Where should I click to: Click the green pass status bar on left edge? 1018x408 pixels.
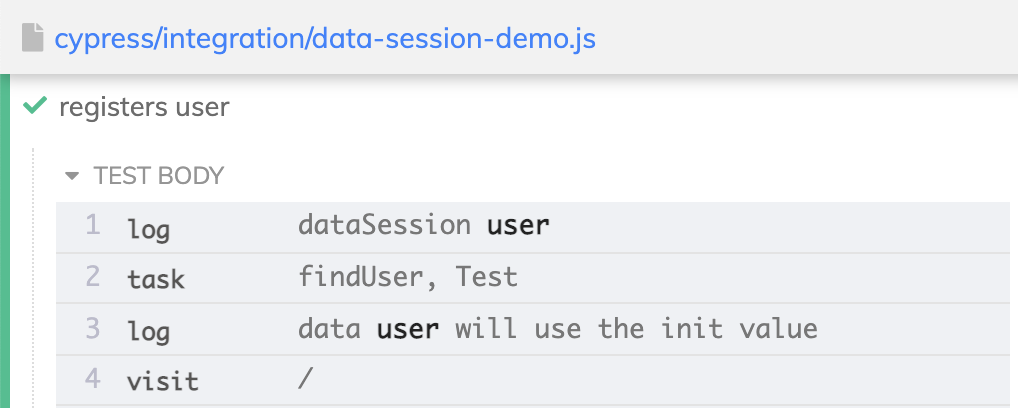(5, 241)
